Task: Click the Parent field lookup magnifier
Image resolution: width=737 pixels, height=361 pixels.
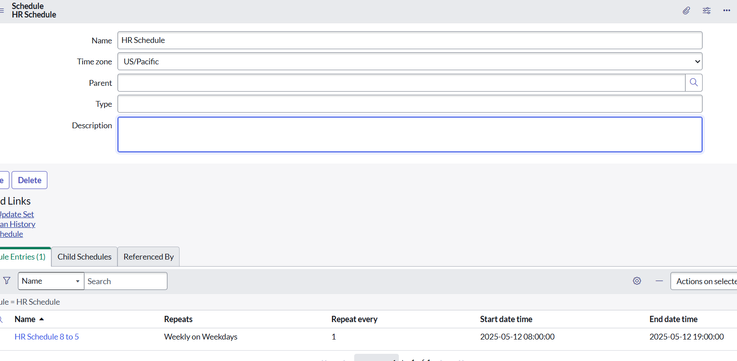Action: pos(694,83)
